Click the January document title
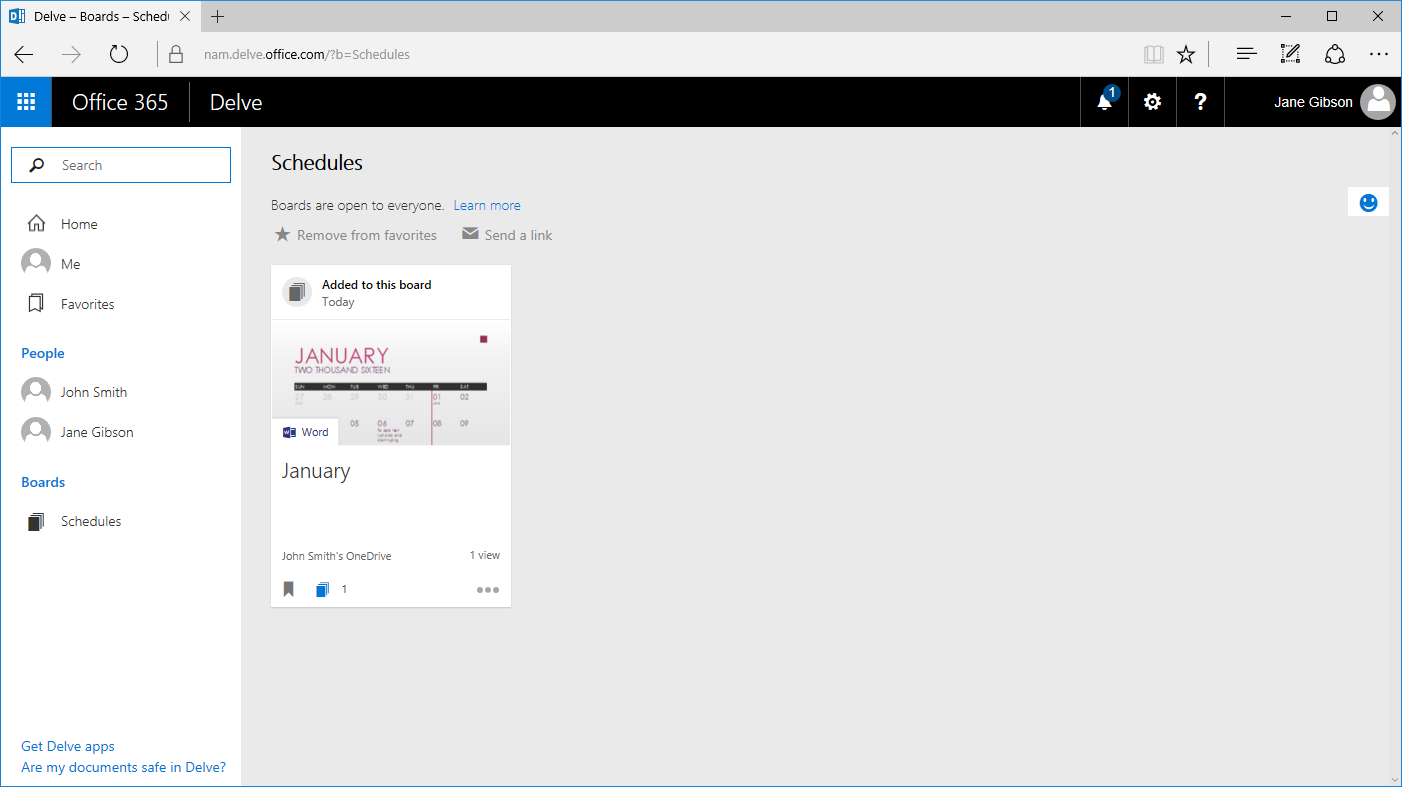This screenshot has width=1402, height=787. click(316, 471)
